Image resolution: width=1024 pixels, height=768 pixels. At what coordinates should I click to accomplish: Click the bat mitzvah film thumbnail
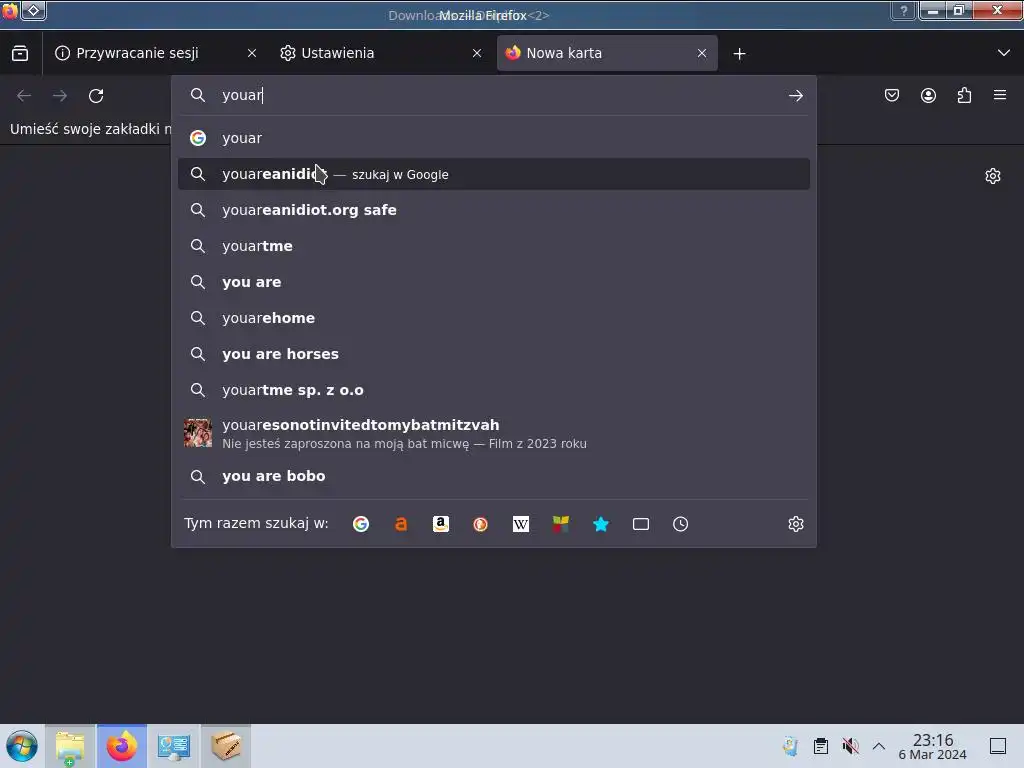pyautogui.click(x=197, y=433)
